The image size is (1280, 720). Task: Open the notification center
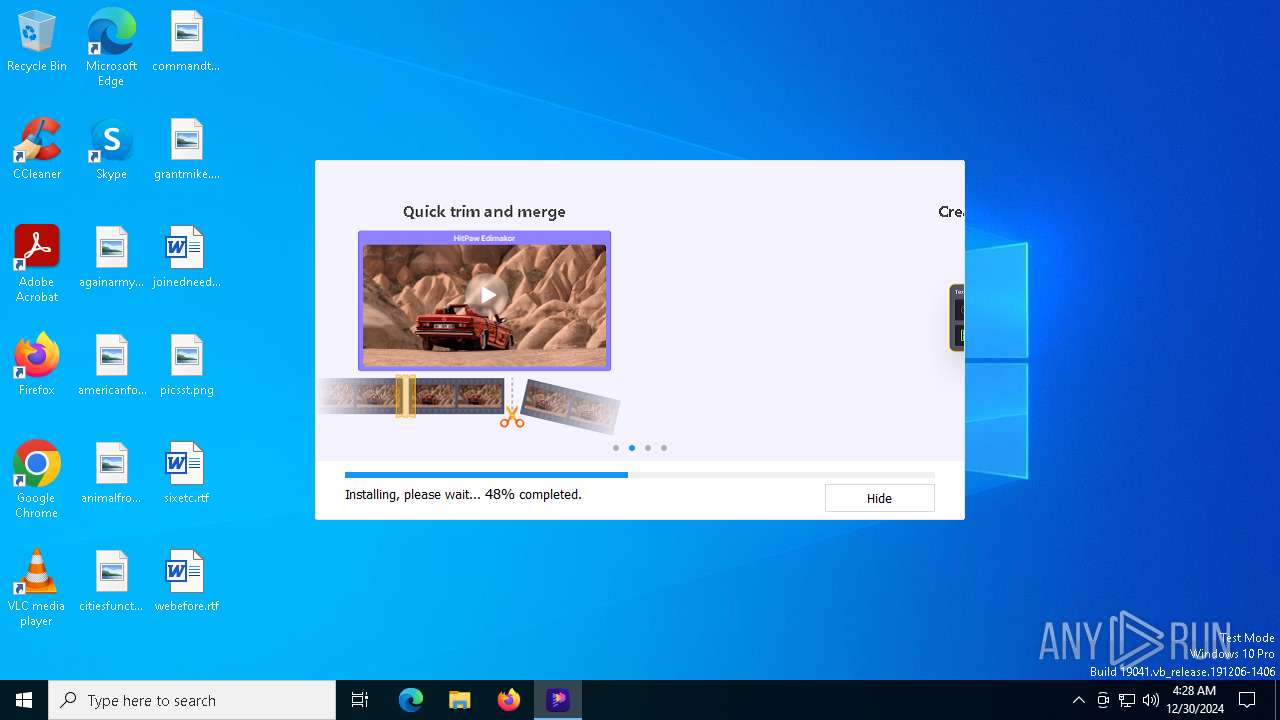[1247, 700]
